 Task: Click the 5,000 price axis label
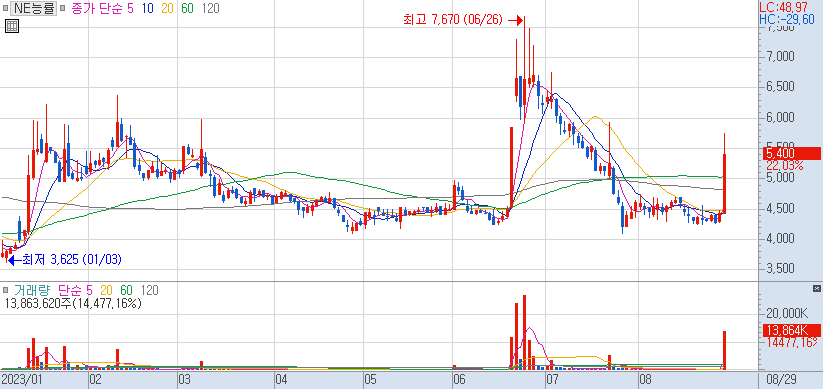780,178
